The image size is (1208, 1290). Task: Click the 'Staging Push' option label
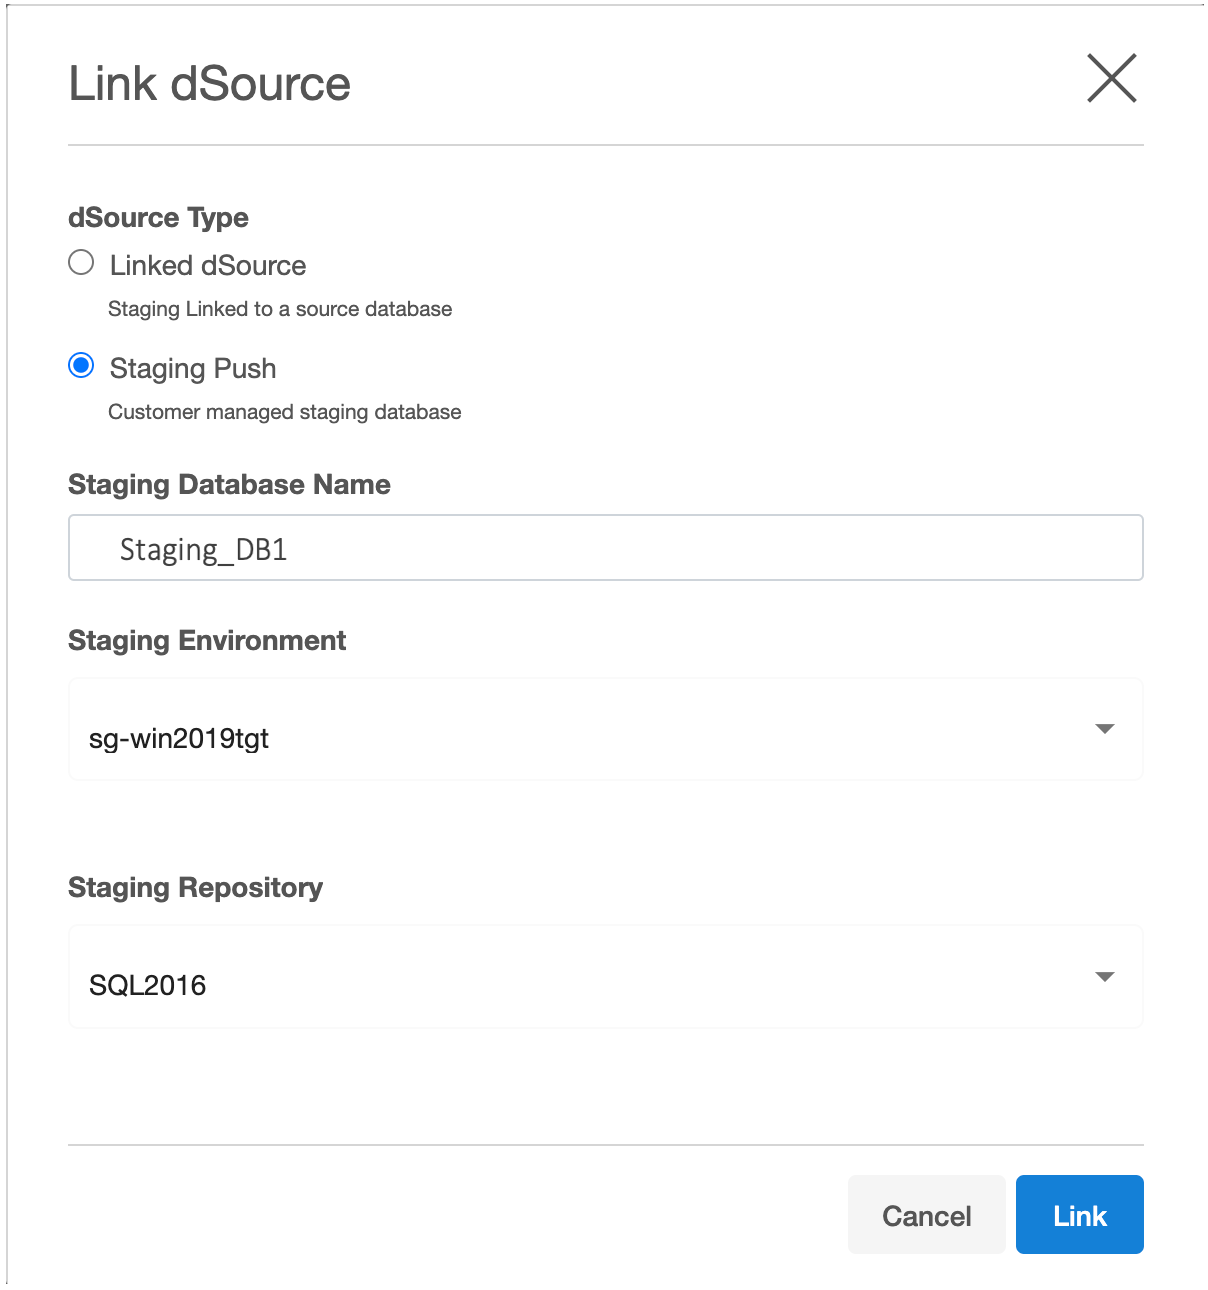(x=192, y=369)
